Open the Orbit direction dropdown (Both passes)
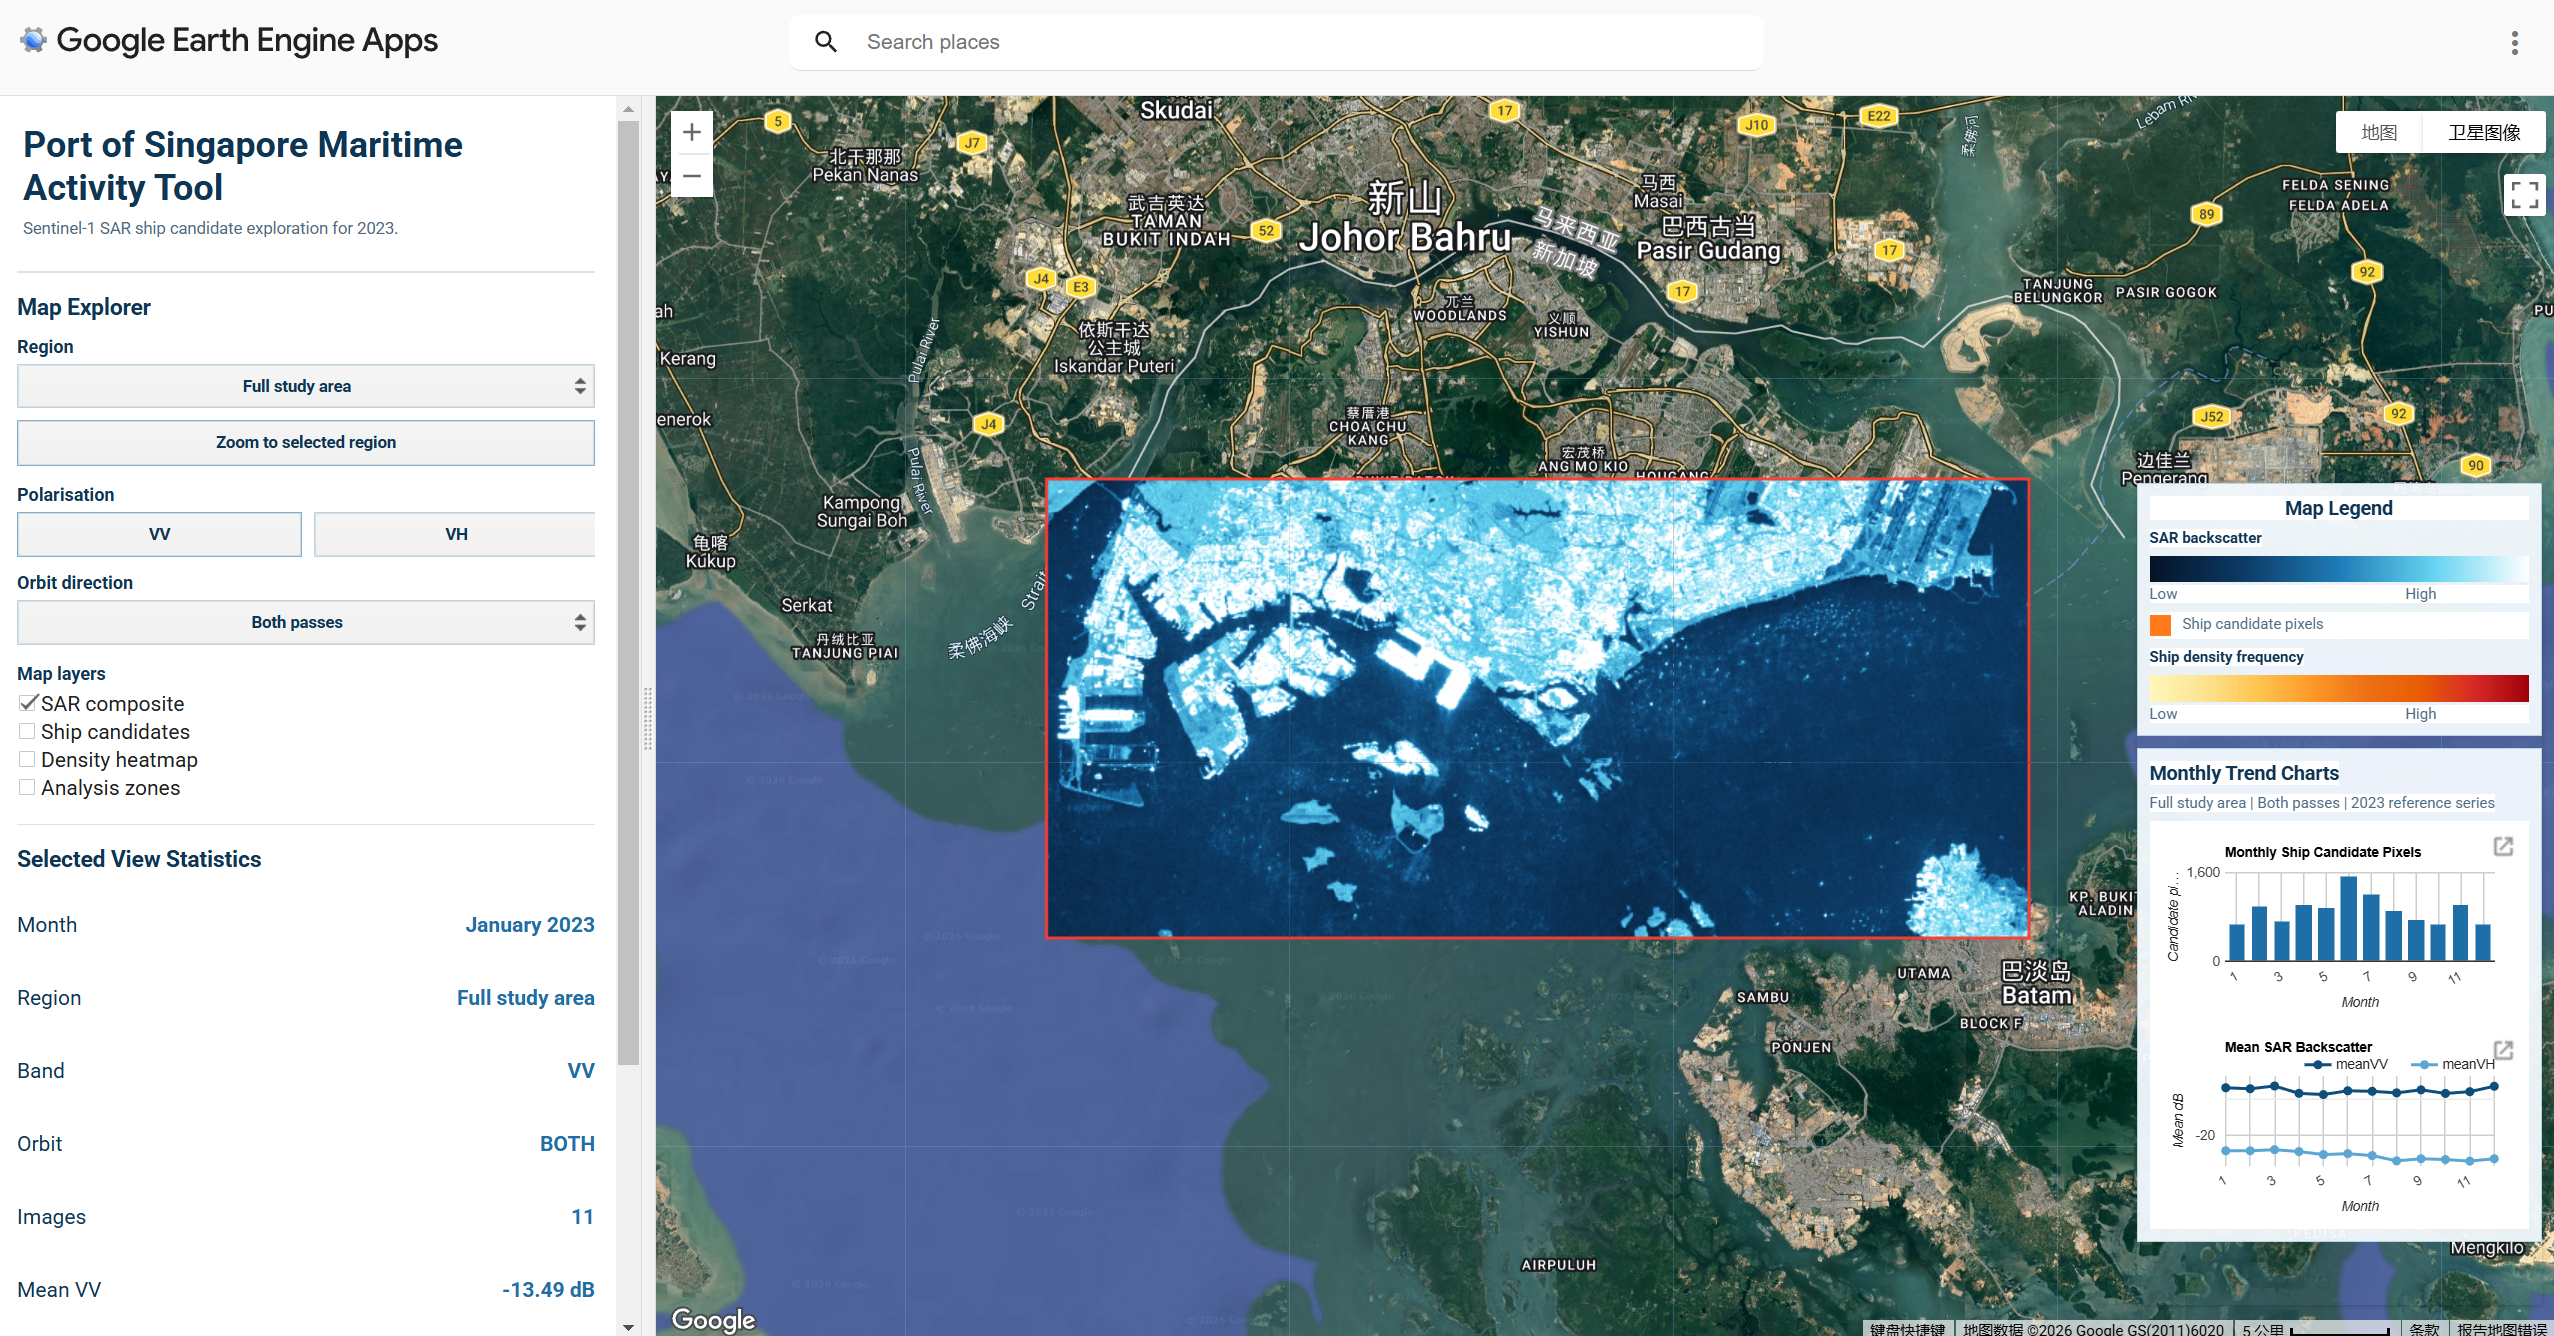 tap(306, 622)
